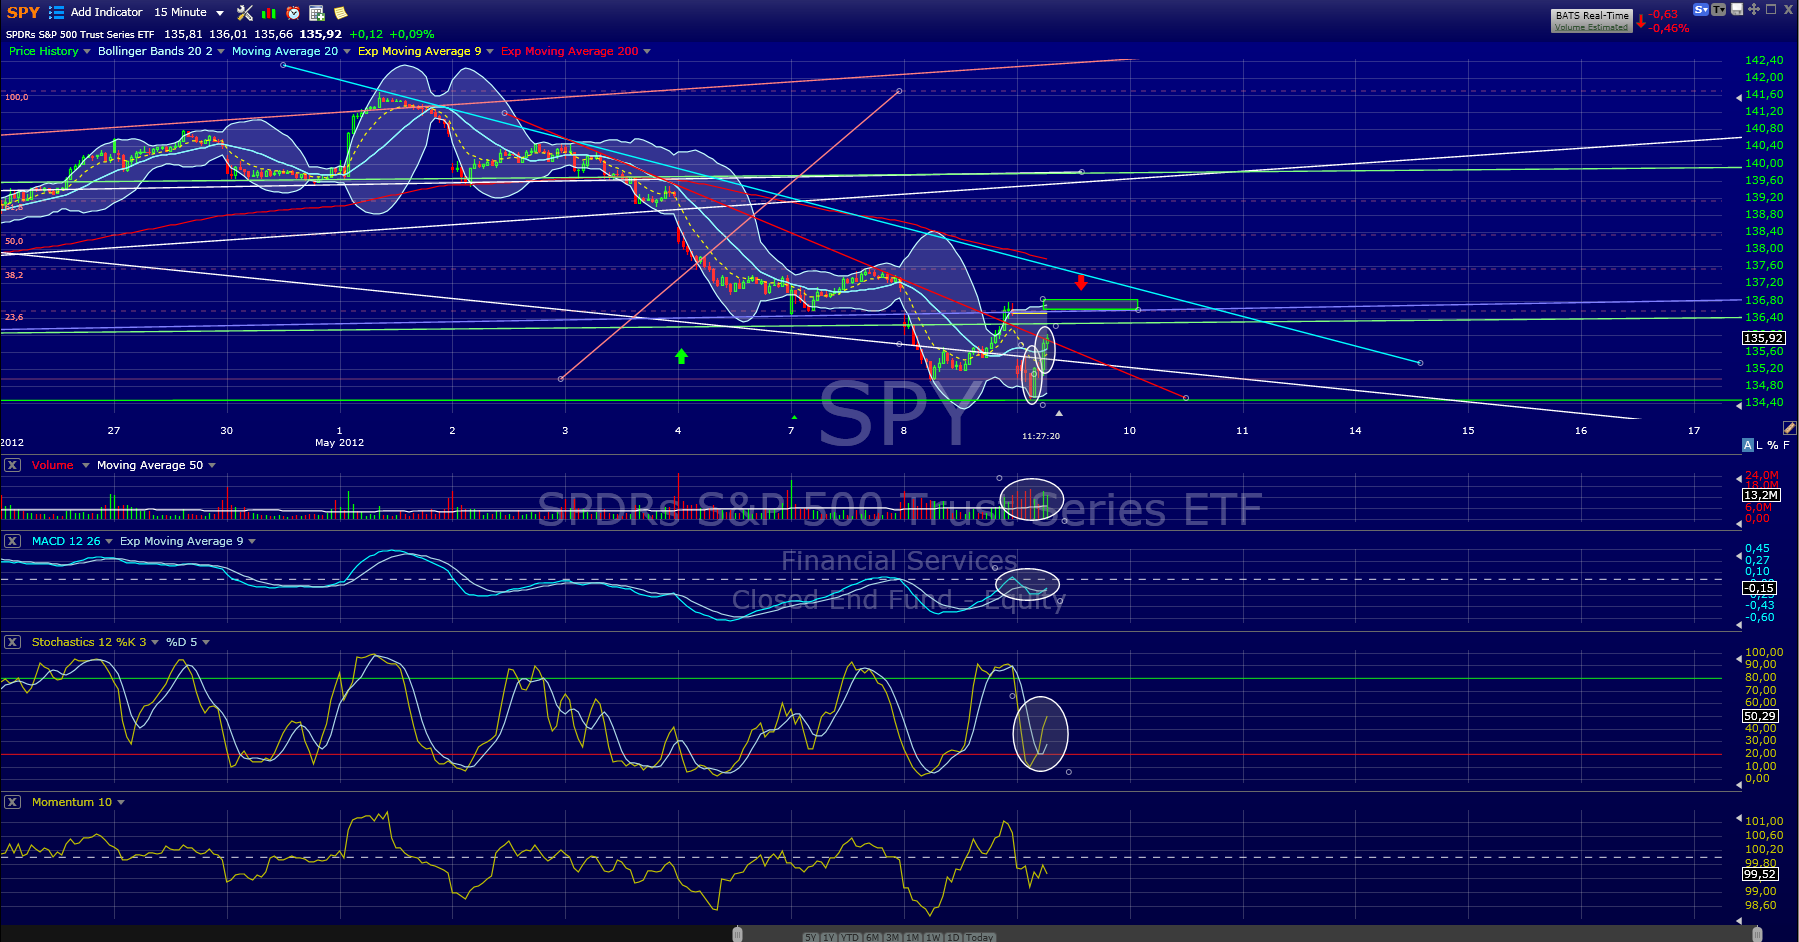Select the 6M time range
Screen dimensions: 1799x942
(873, 937)
